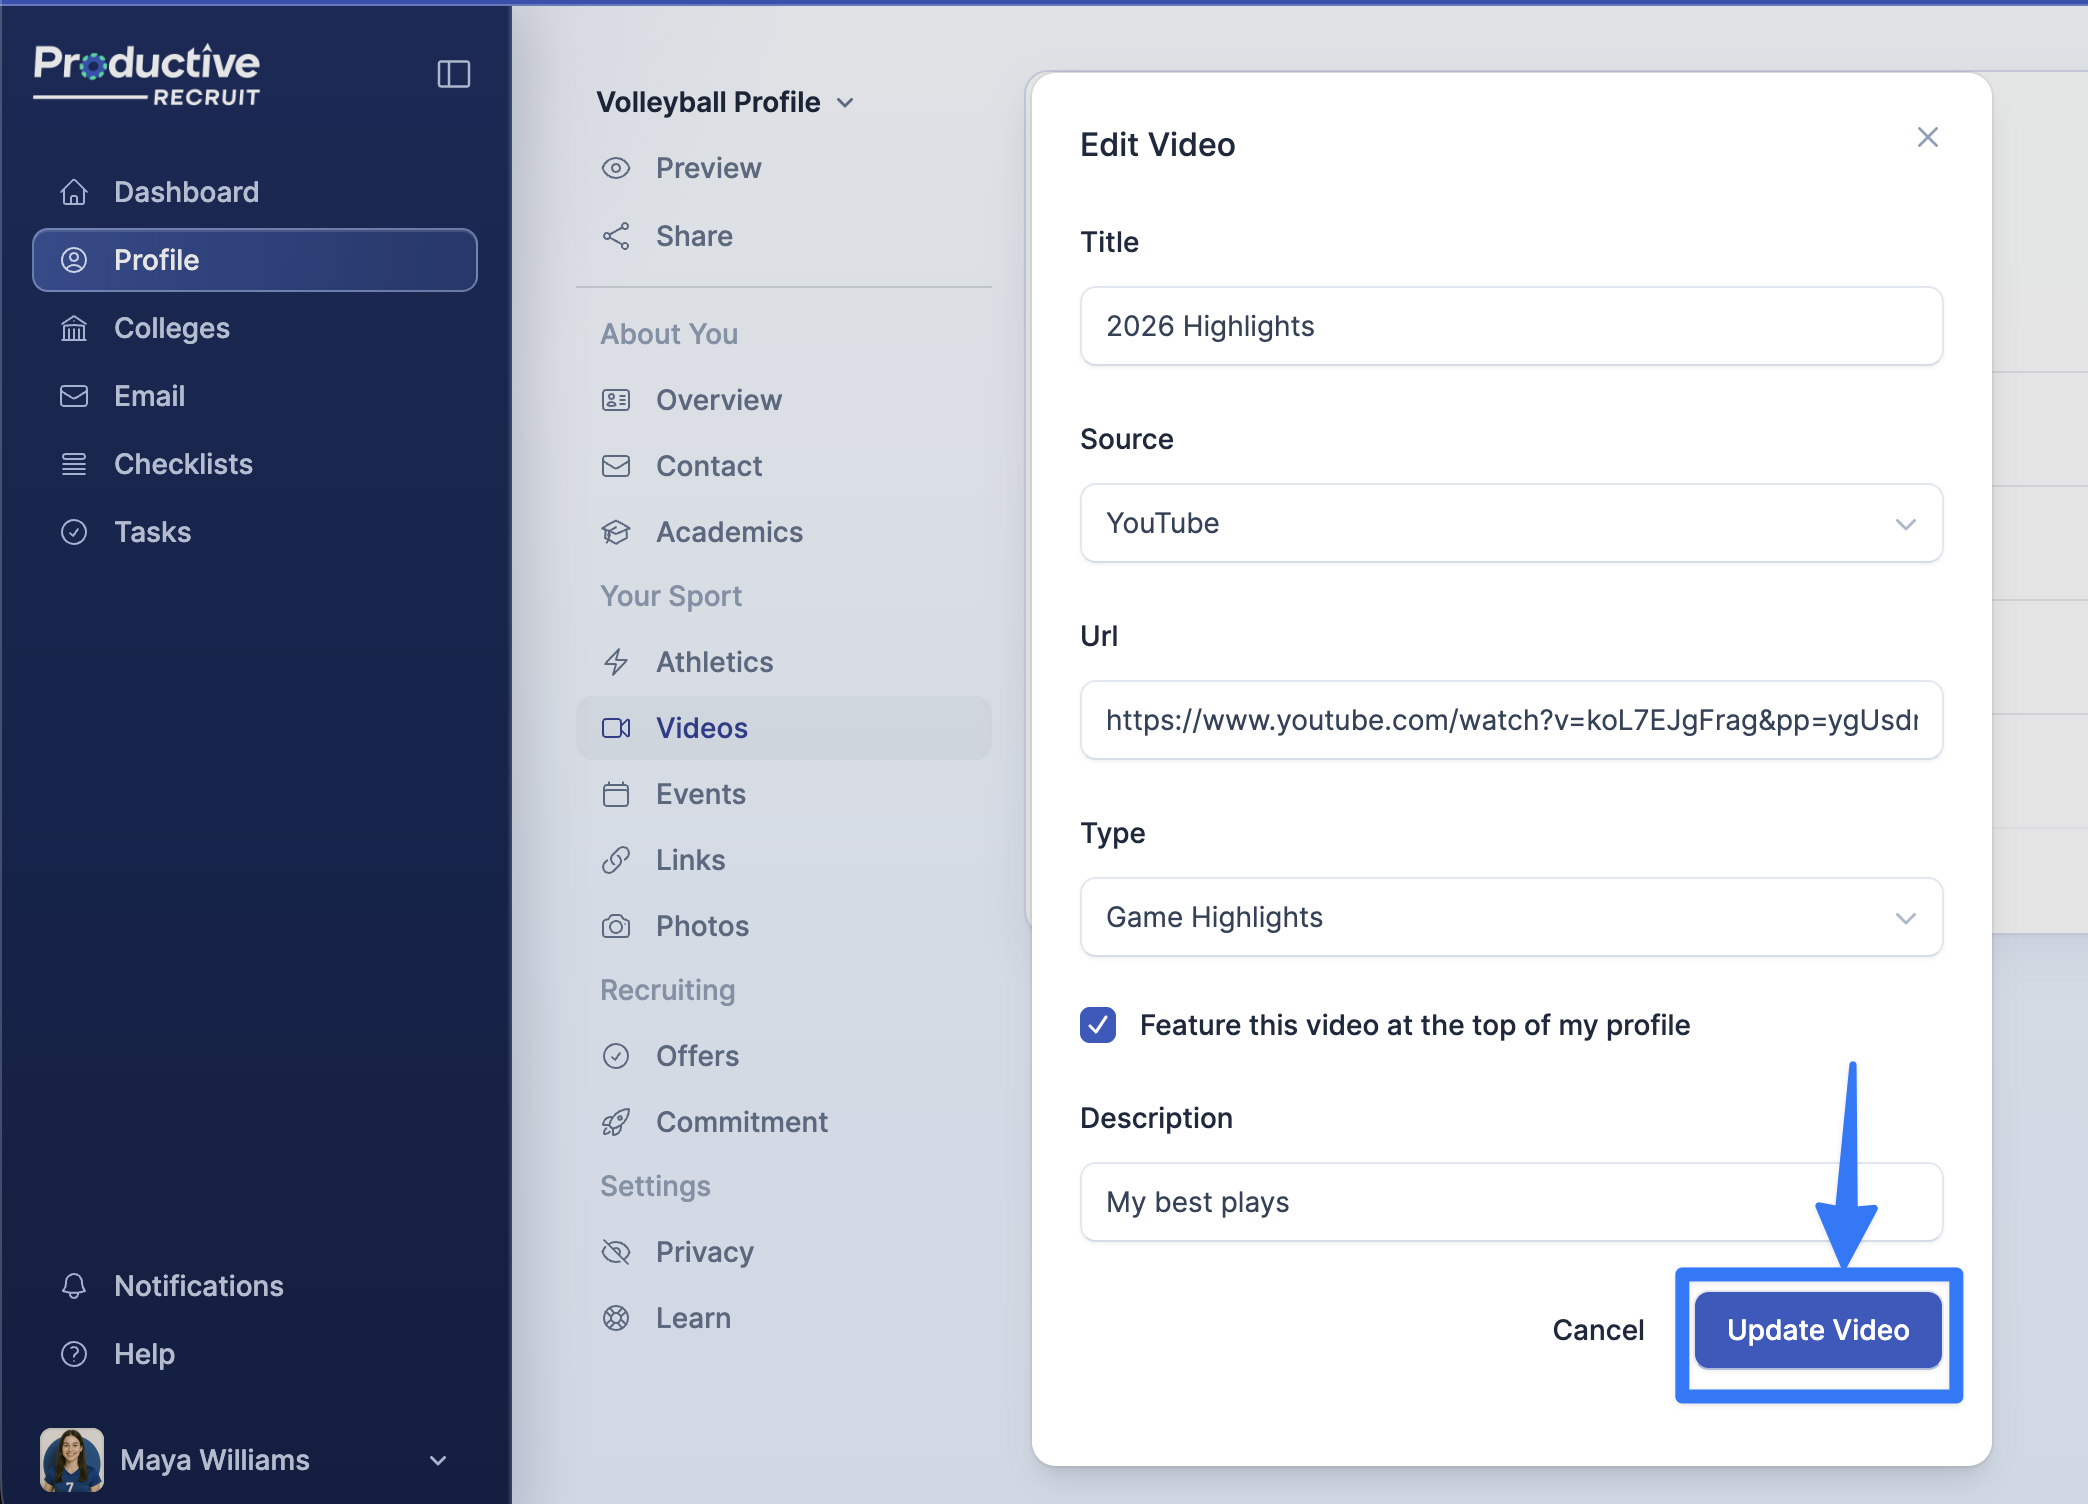Expand the Source YouTube dropdown
This screenshot has height=1504, width=2088.
pos(1510,523)
